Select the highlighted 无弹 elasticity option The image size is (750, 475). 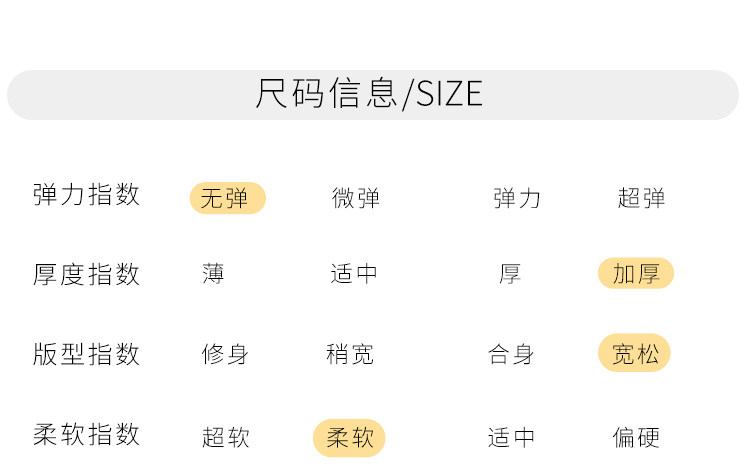(228, 198)
